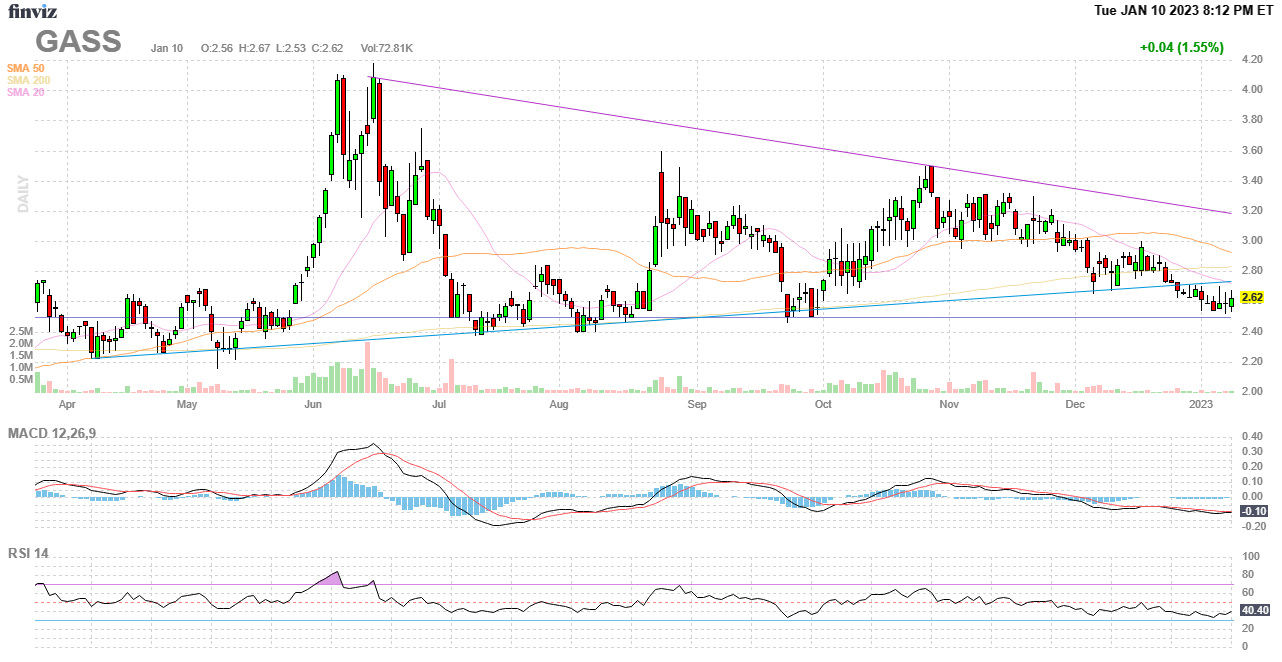Click the SMA 200 legend label

tap(28, 80)
